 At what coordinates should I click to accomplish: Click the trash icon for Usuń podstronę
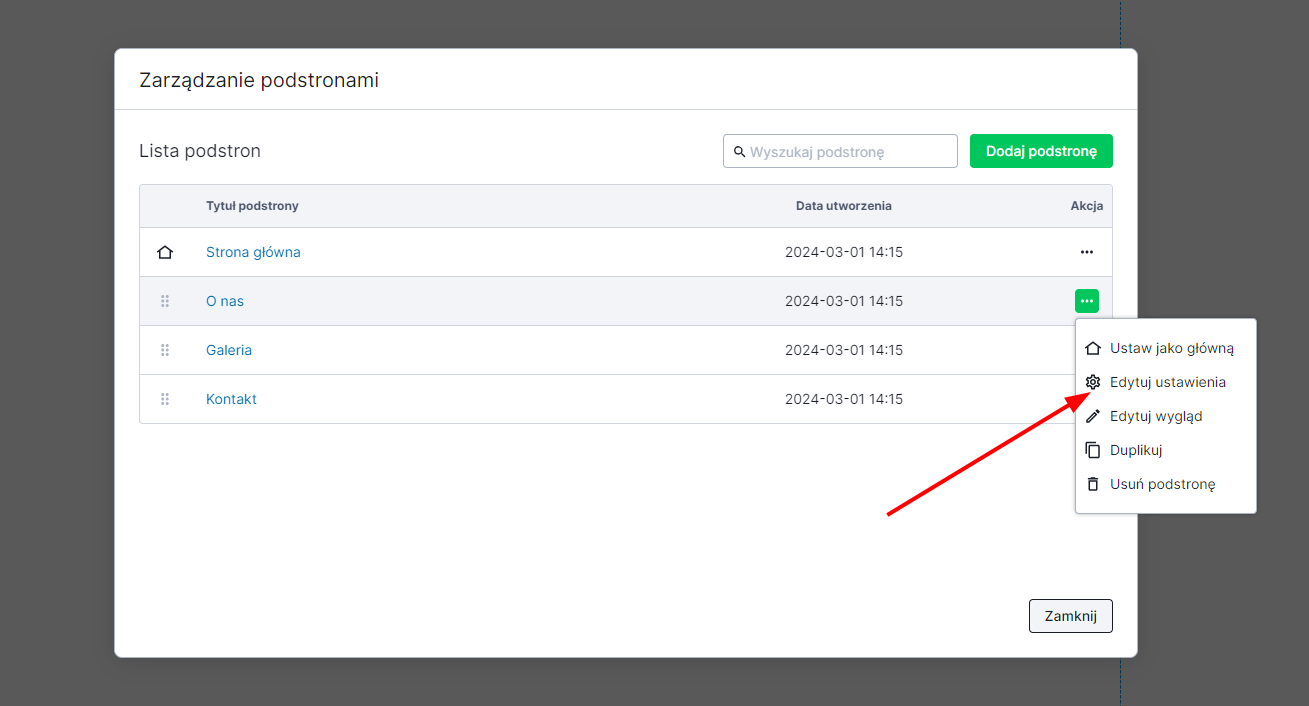(1093, 484)
